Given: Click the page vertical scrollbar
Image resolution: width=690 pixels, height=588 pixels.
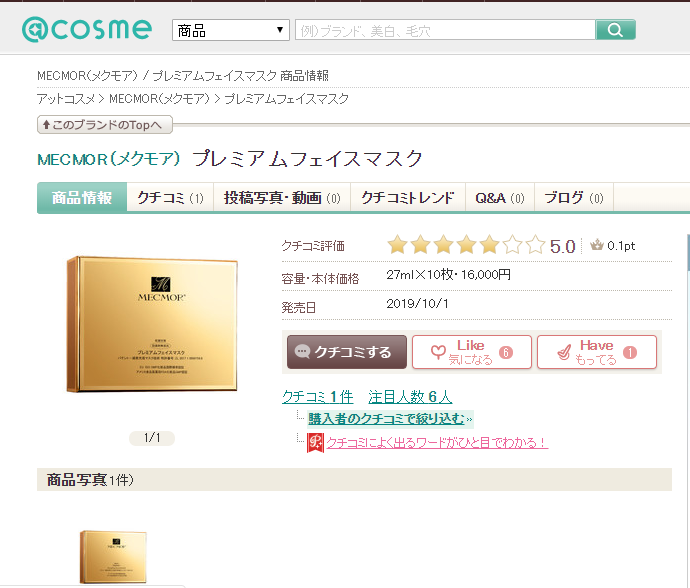Looking at the screenshot, I should click(688, 255).
